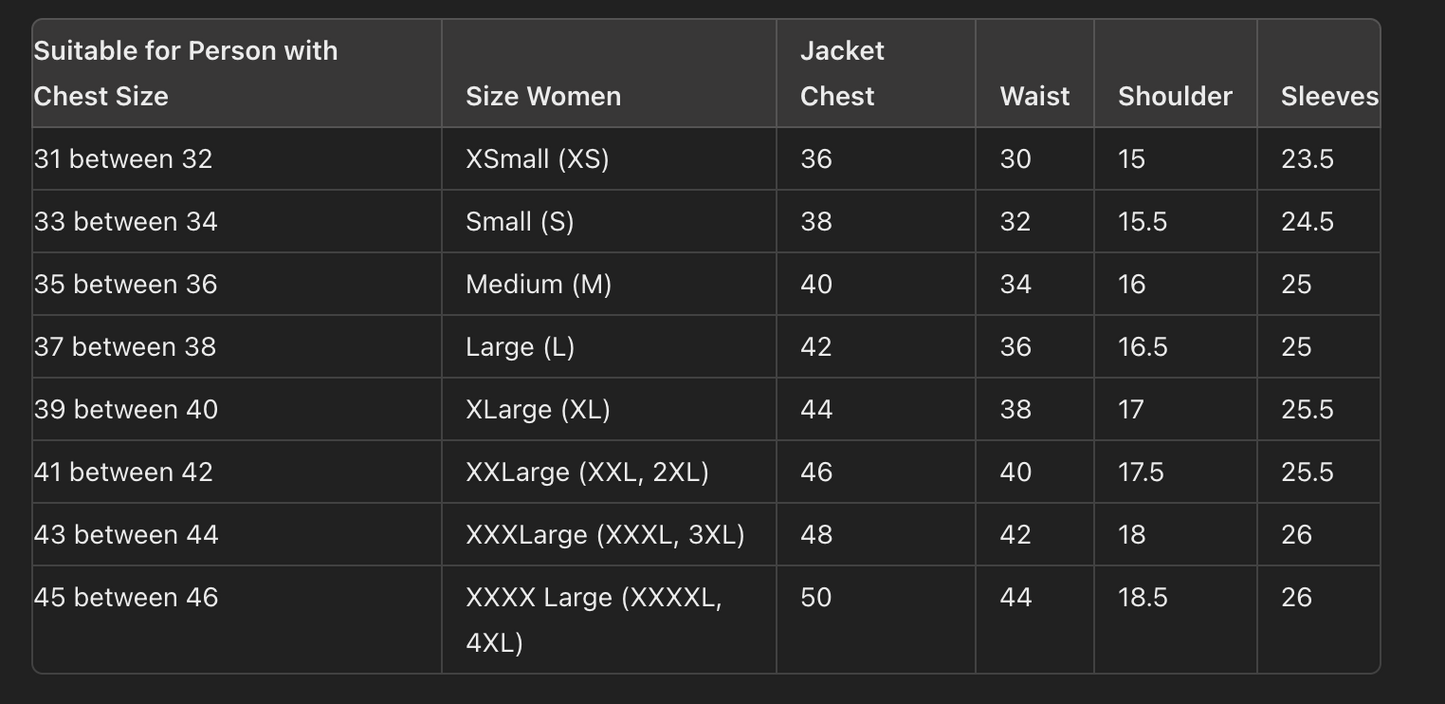Viewport: 1445px width, 704px height.
Task: Select the 23.5 sleeves value
Action: coord(1307,159)
